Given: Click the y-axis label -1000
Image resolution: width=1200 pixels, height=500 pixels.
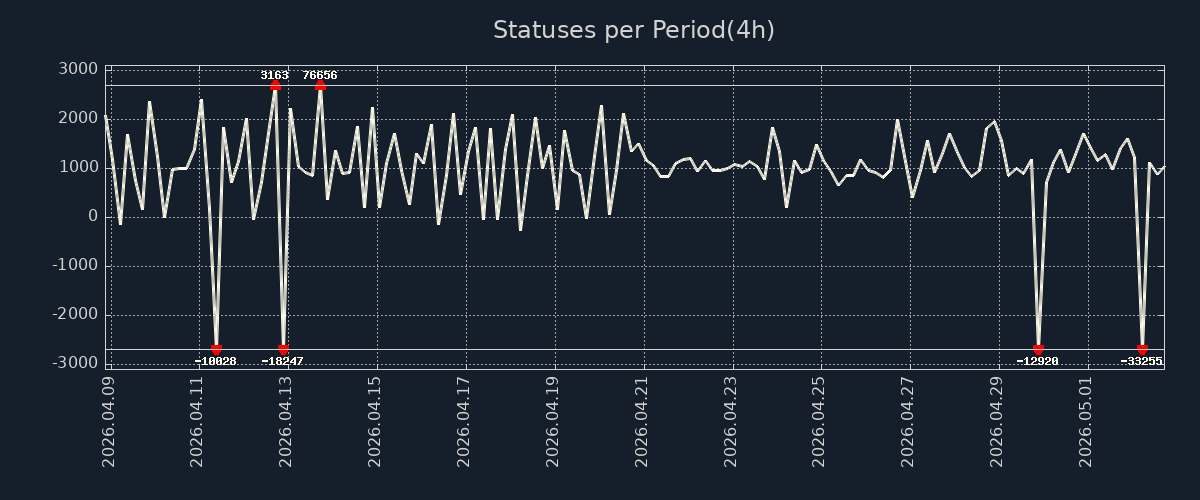Looking at the screenshot, I should (x=73, y=265).
